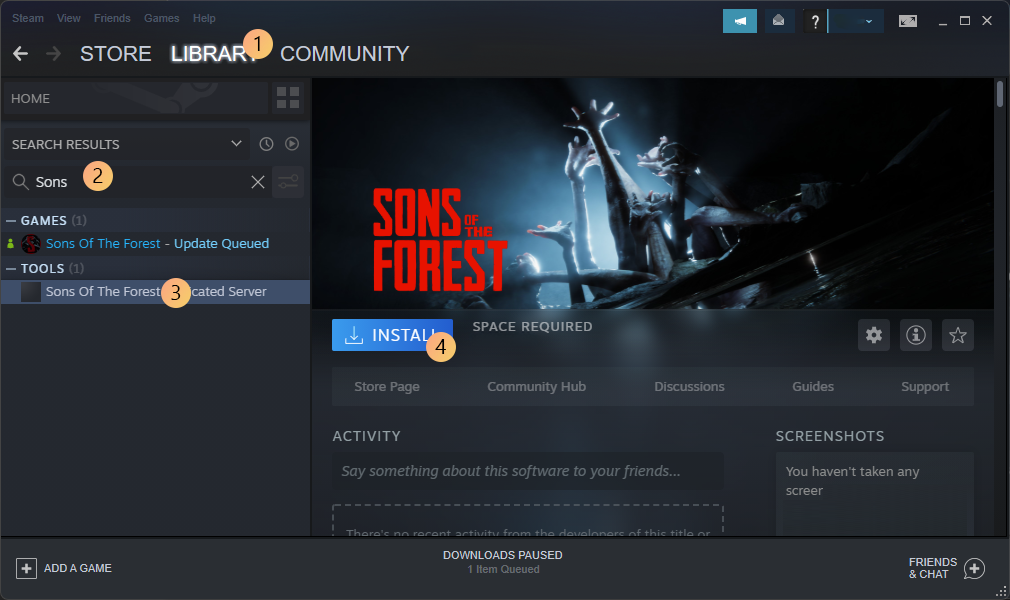1010x600 pixels.
Task: Open the Games menu
Action: point(162,18)
